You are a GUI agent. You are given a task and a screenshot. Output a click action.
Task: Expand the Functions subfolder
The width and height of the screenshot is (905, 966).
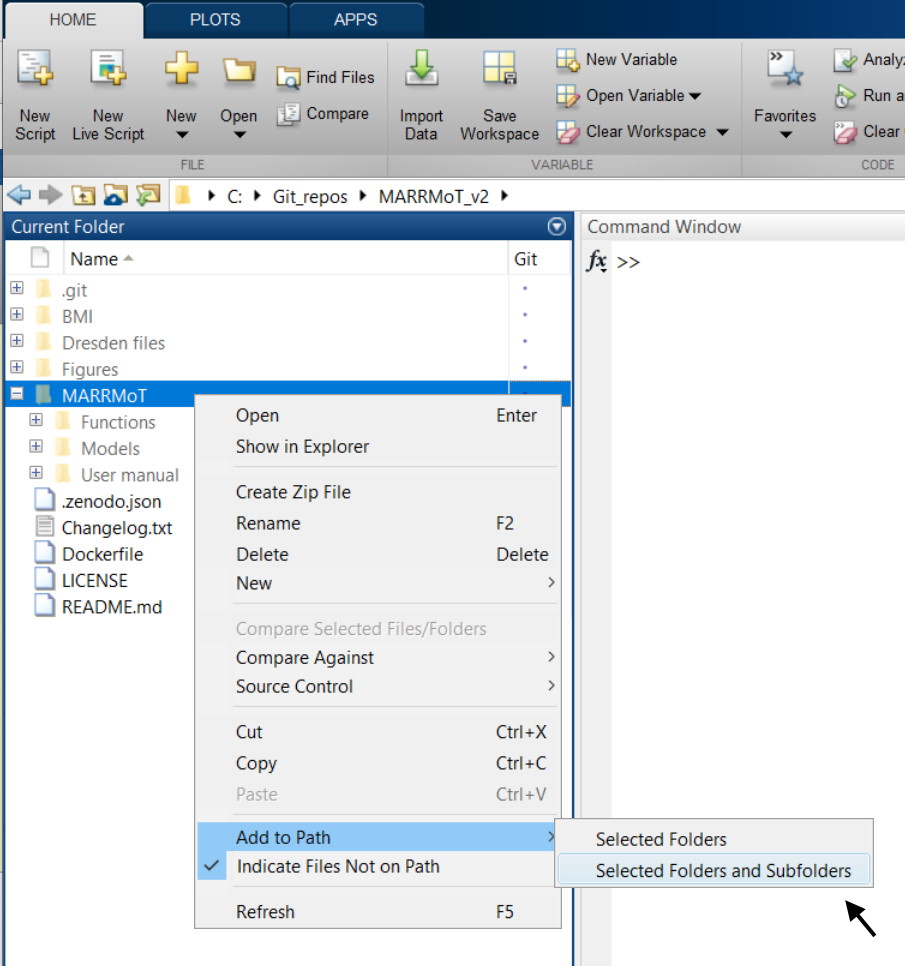click(36, 420)
